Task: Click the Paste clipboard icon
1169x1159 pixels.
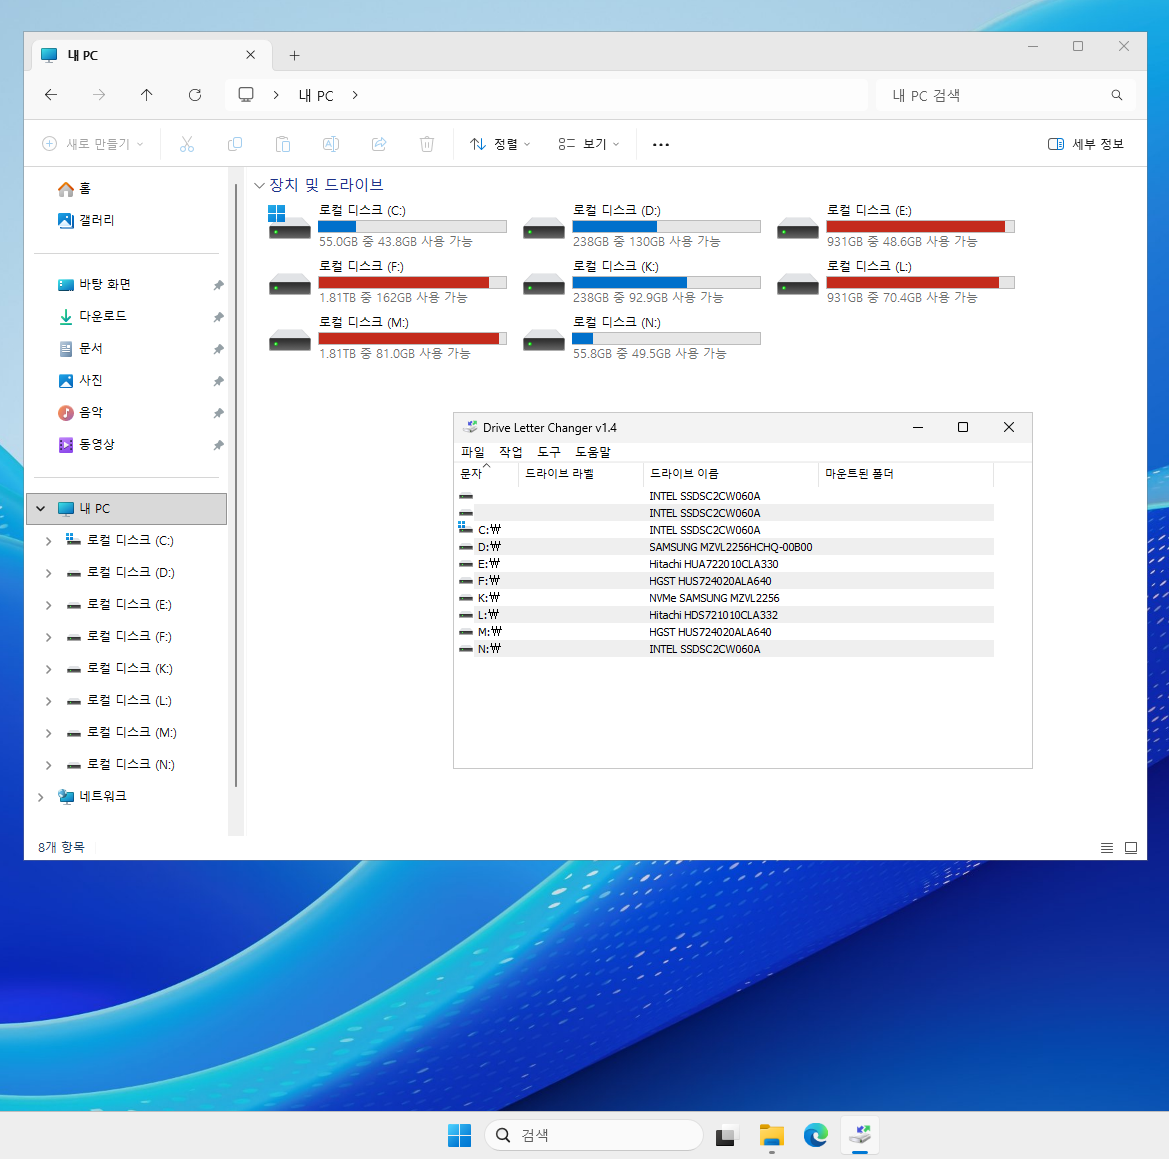Action: pyautogui.click(x=283, y=144)
